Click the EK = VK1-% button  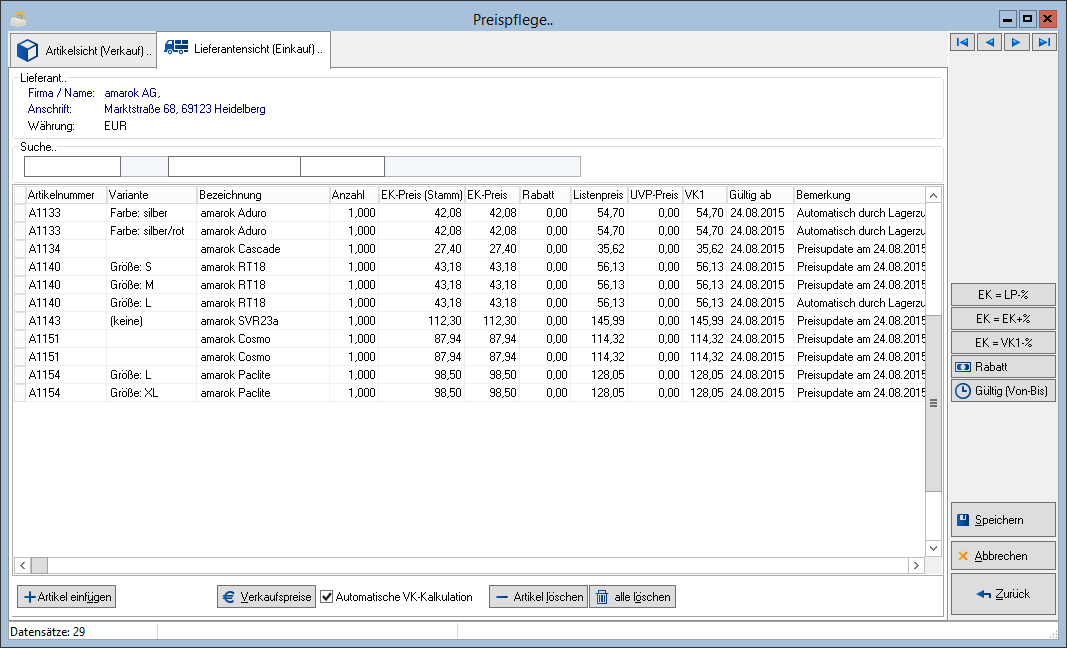coord(1003,342)
